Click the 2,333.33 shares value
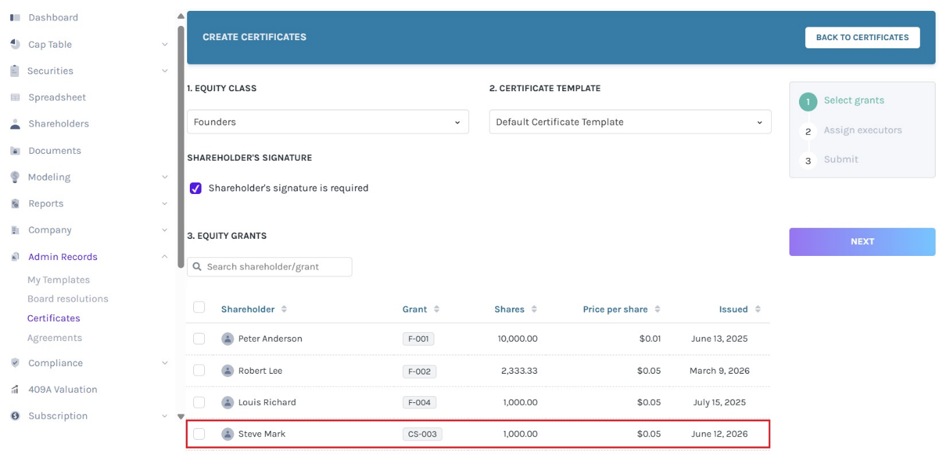The image size is (939, 454). (x=519, y=371)
